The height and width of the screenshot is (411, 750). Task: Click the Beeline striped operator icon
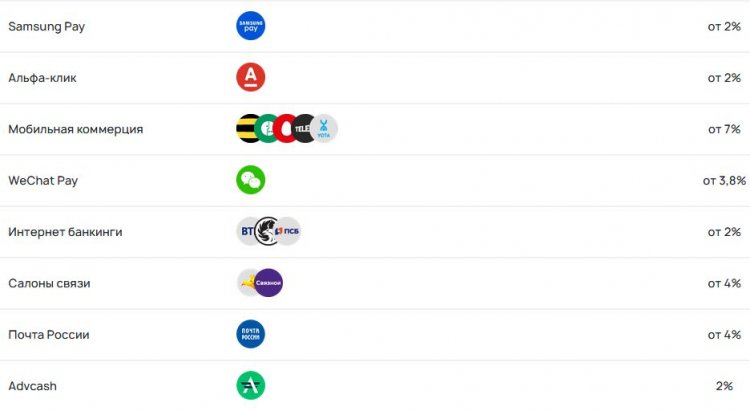[245, 129]
